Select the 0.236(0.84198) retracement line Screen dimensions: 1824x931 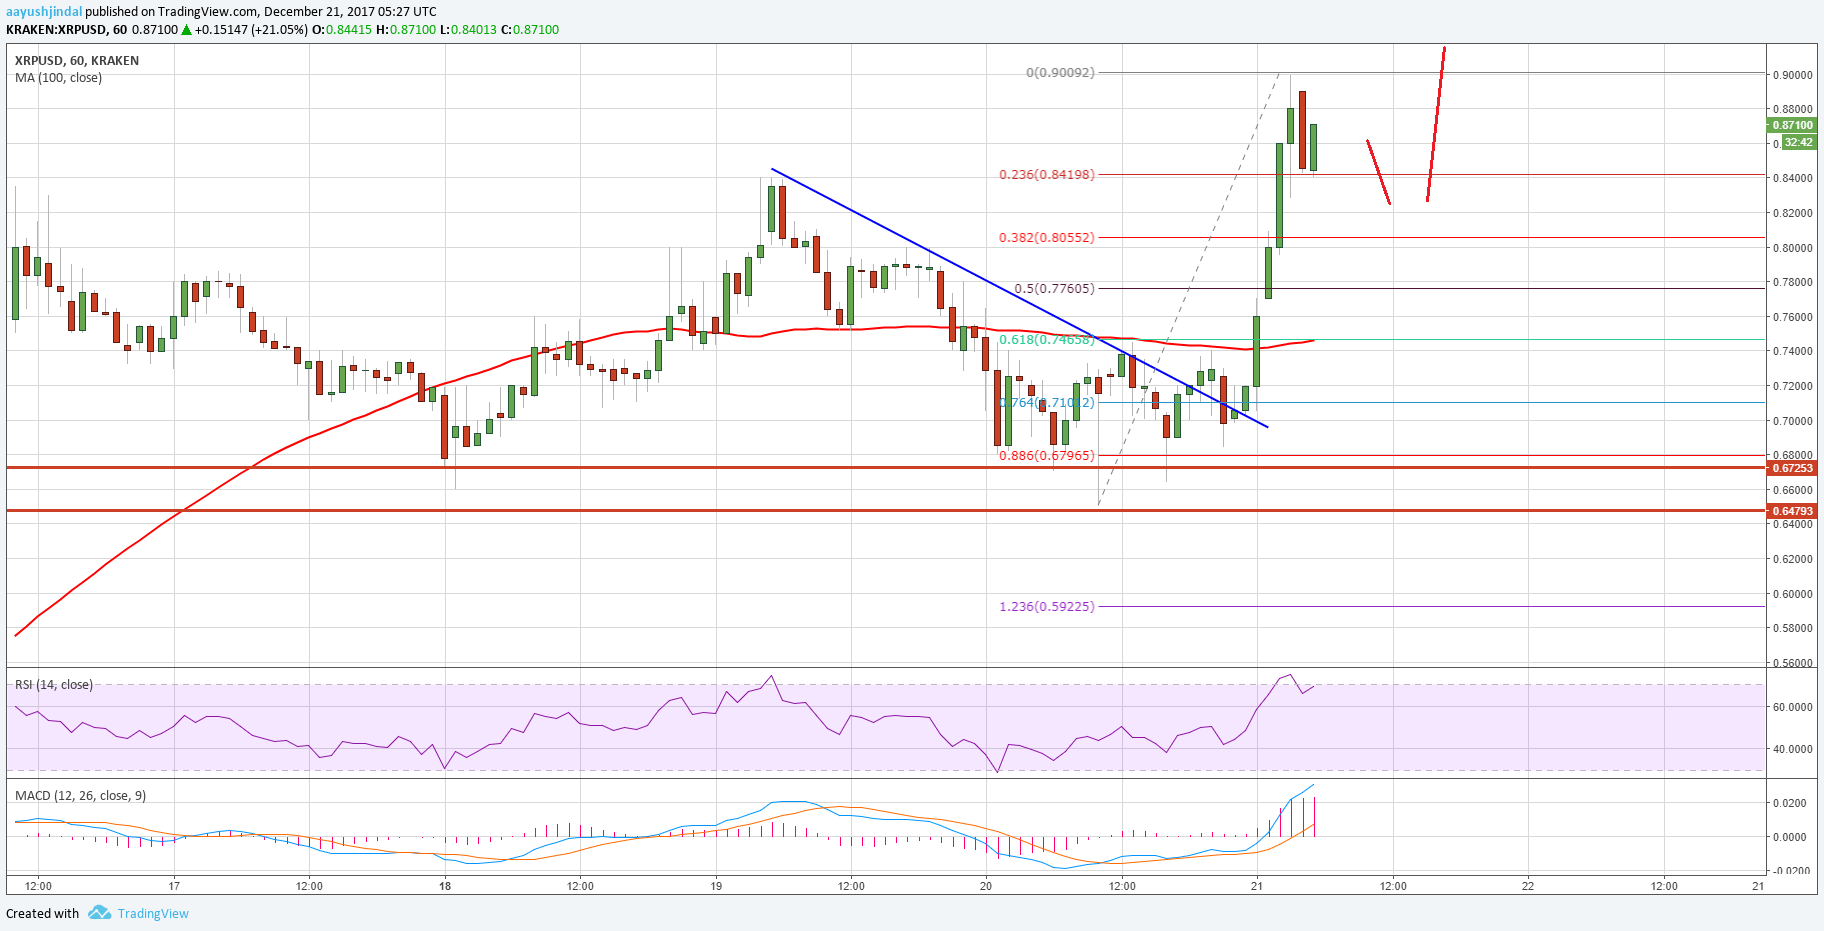tap(1047, 175)
